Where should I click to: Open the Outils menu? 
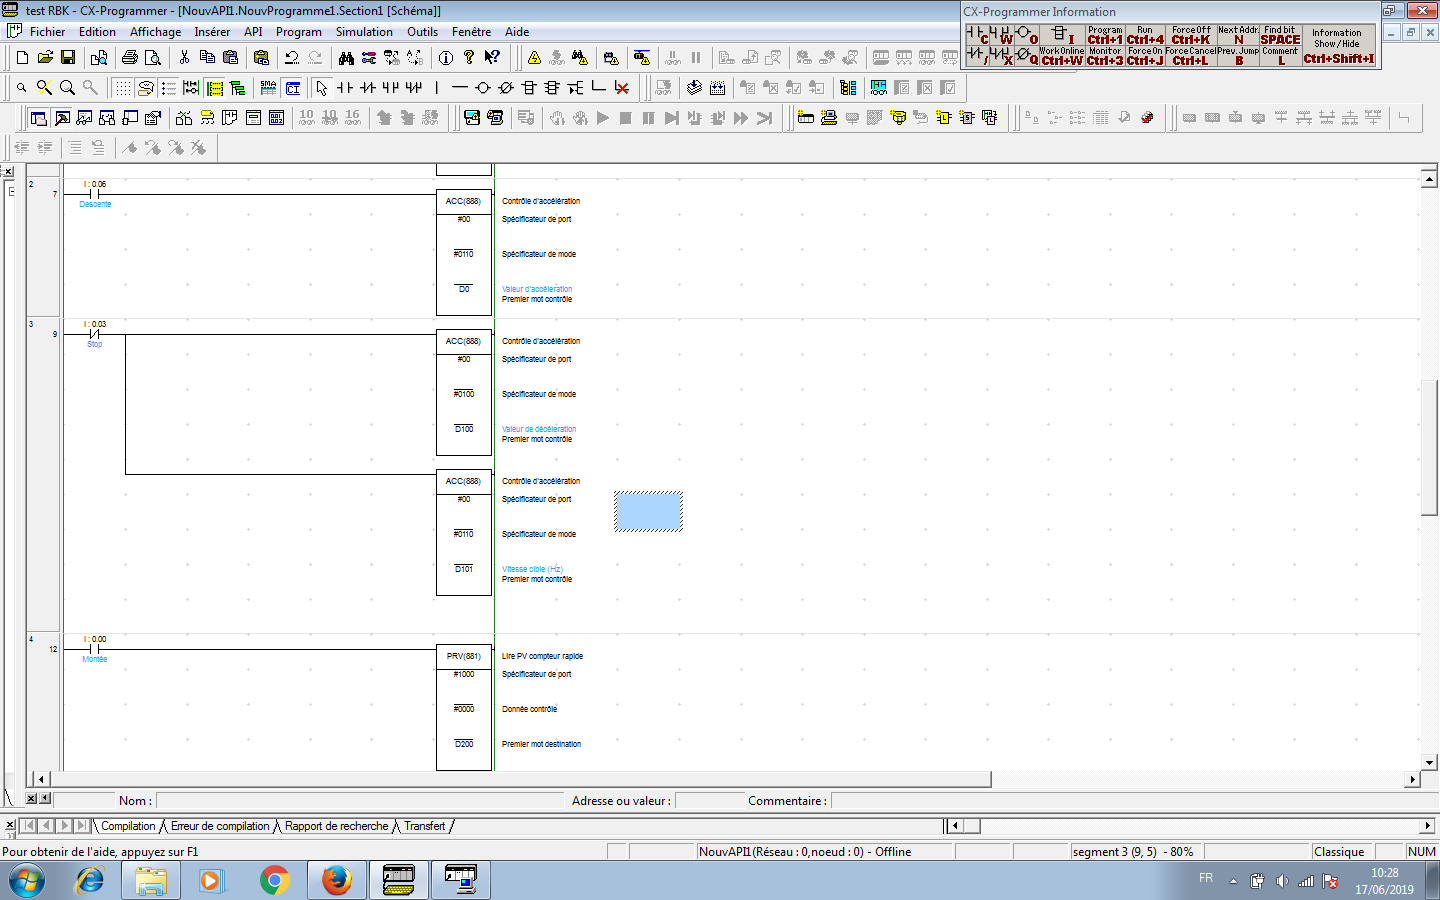click(x=422, y=32)
